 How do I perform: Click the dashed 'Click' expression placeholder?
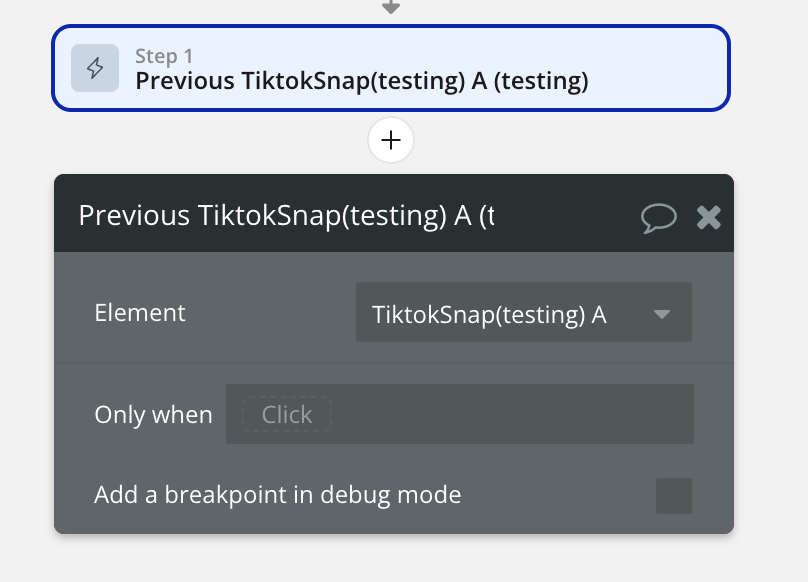tap(287, 414)
